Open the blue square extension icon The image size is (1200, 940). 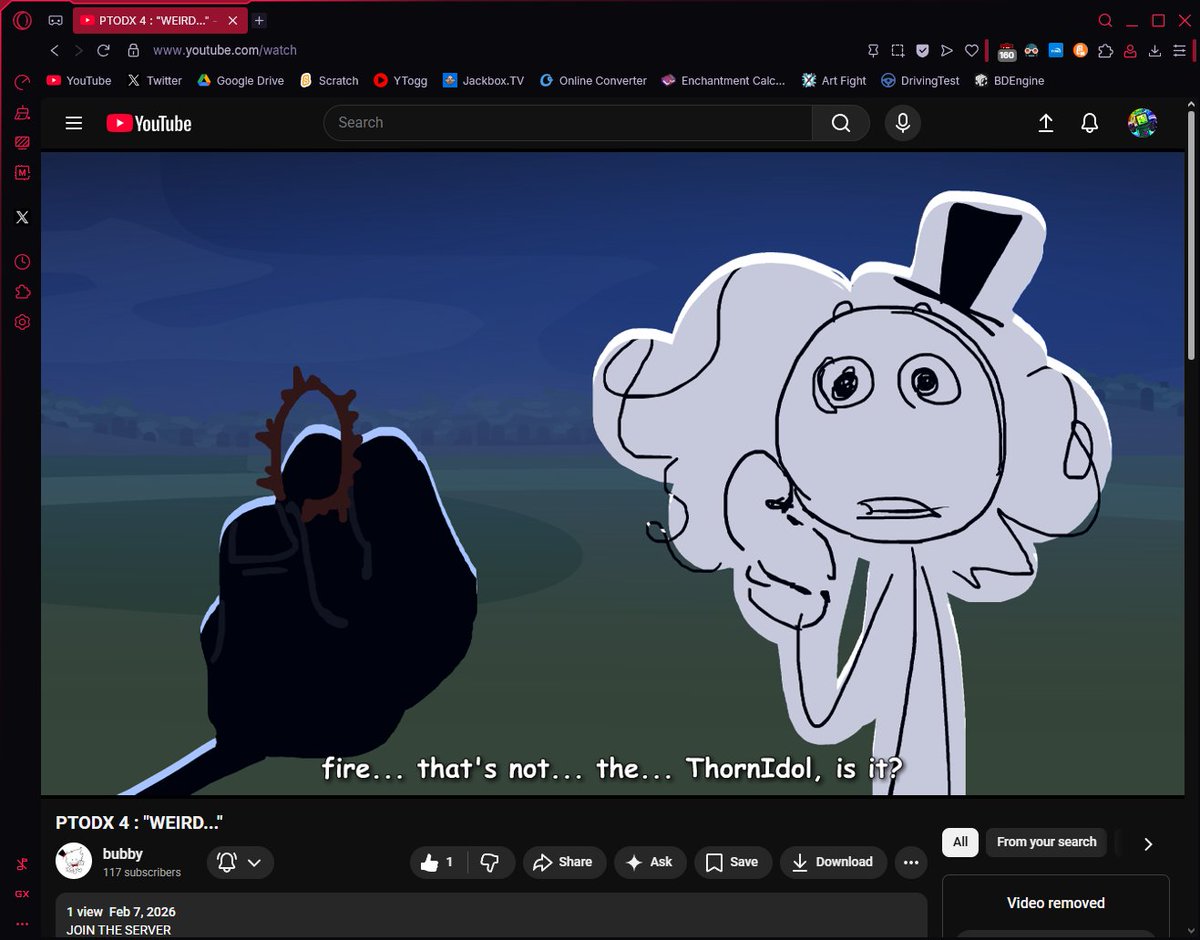[x=1055, y=50]
